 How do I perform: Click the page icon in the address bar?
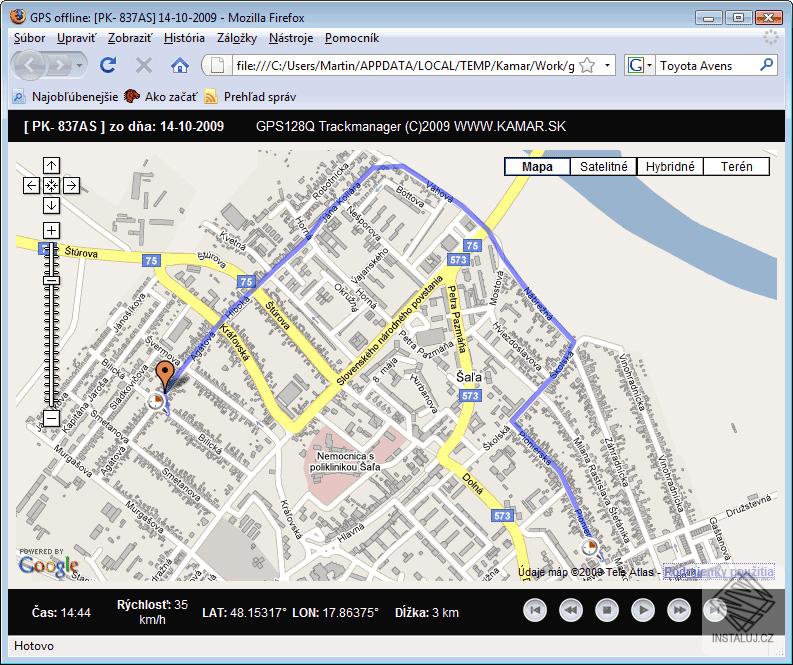[217, 65]
